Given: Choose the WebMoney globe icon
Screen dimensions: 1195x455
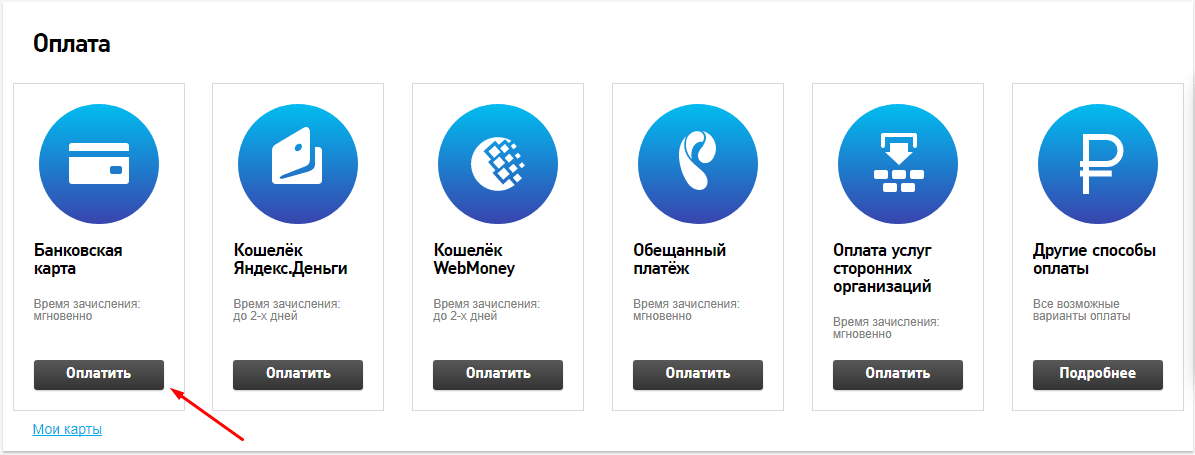Looking at the screenshot, I should tap(498, 164).
